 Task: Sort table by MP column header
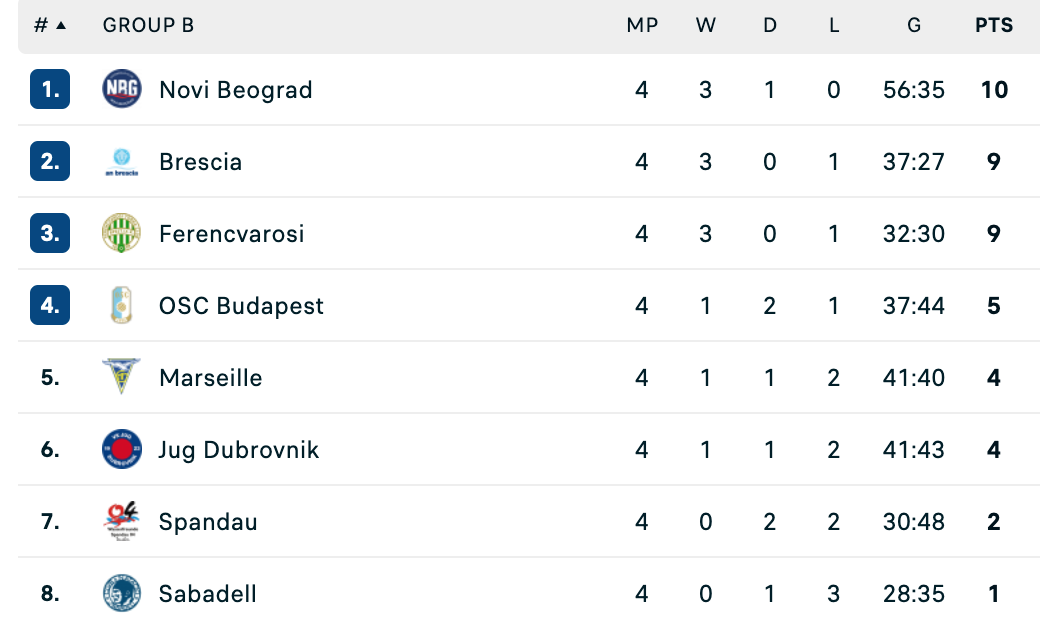tap(642, 25)
